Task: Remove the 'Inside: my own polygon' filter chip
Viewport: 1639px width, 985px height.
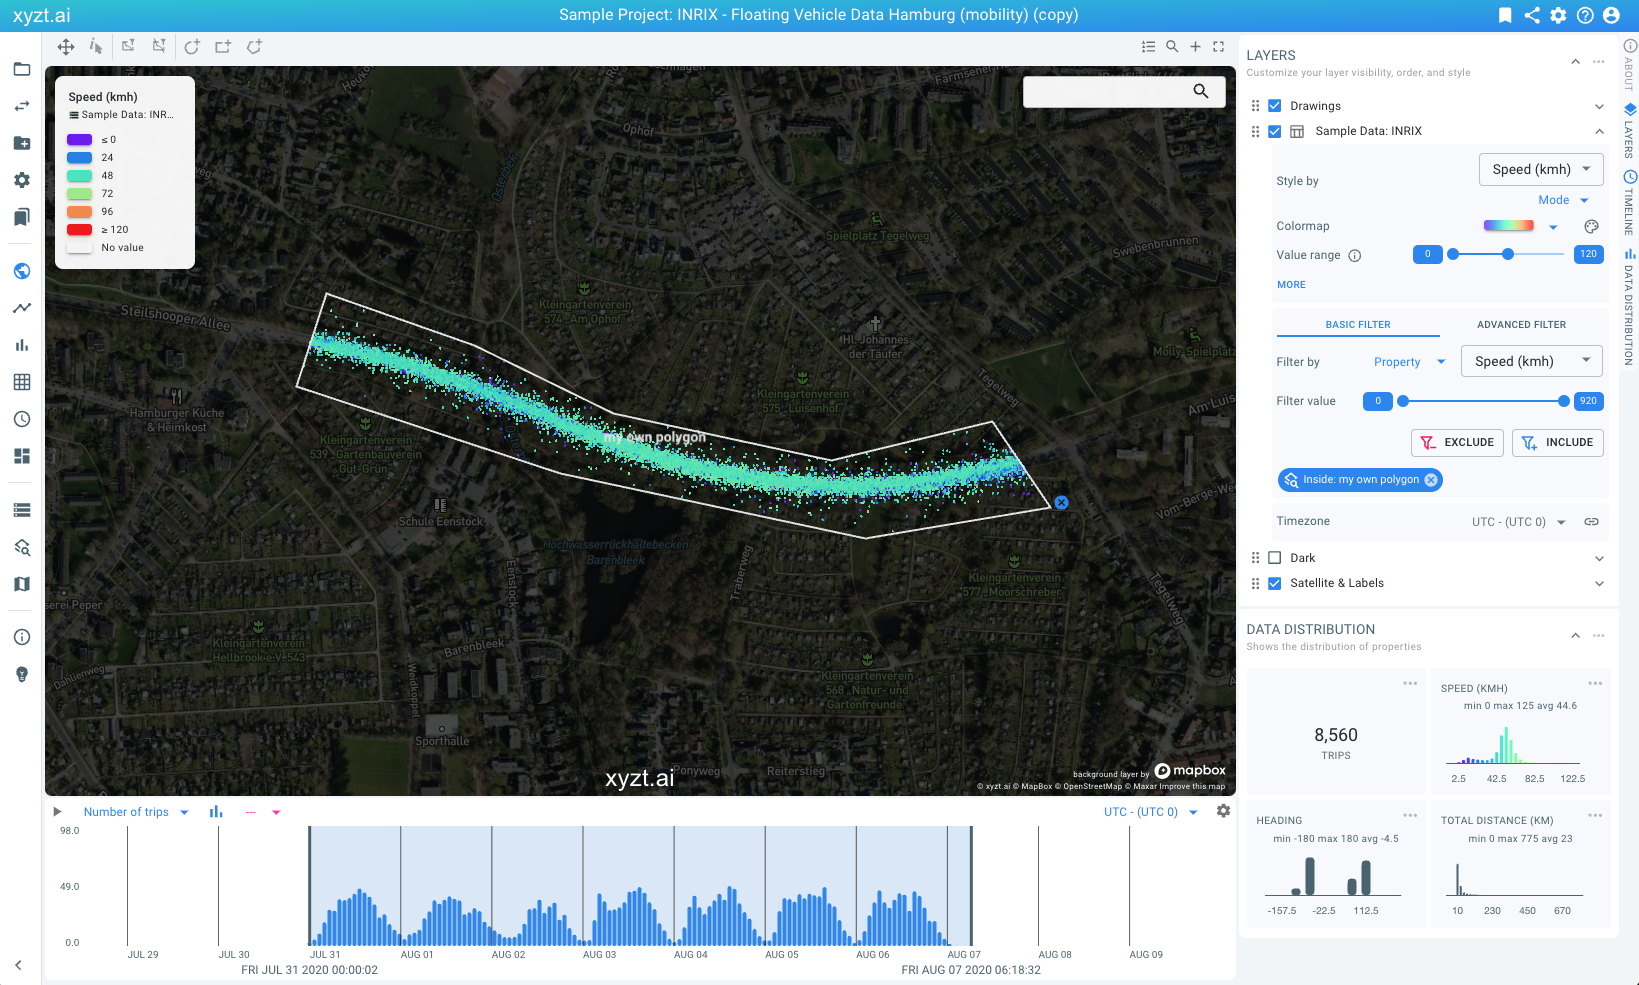Action: [x=1431, y=480]
